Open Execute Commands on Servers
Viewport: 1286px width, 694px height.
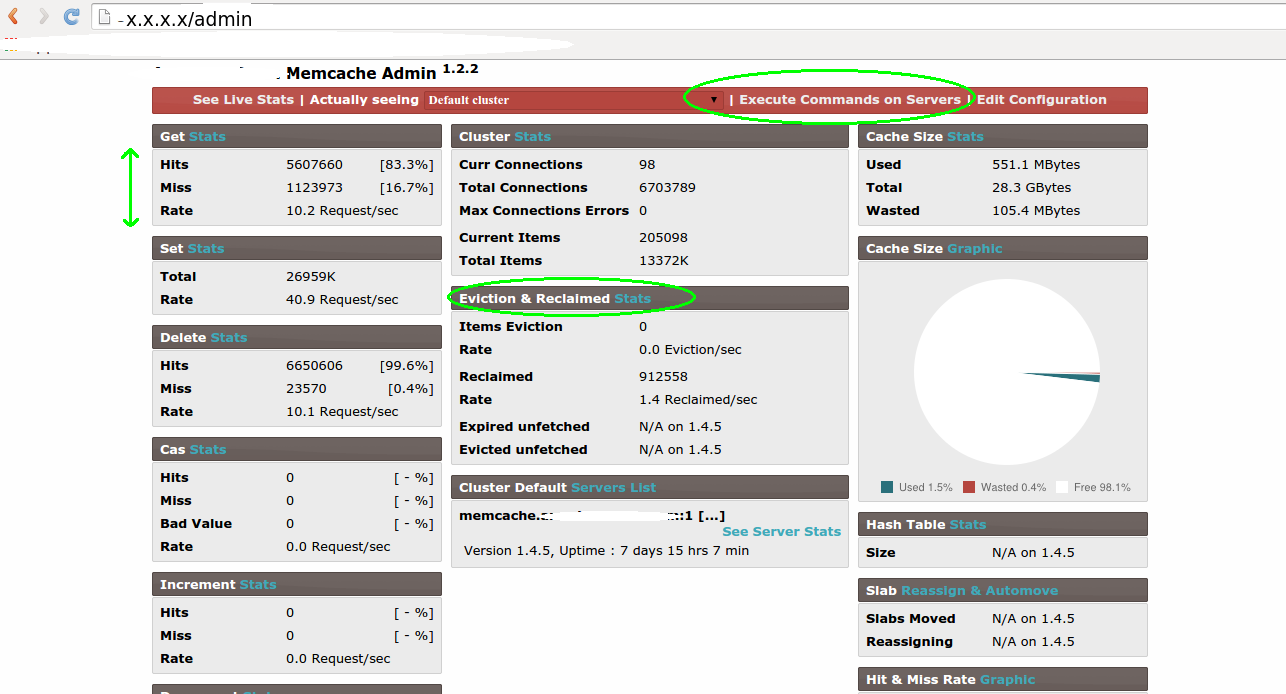point(850,100)
